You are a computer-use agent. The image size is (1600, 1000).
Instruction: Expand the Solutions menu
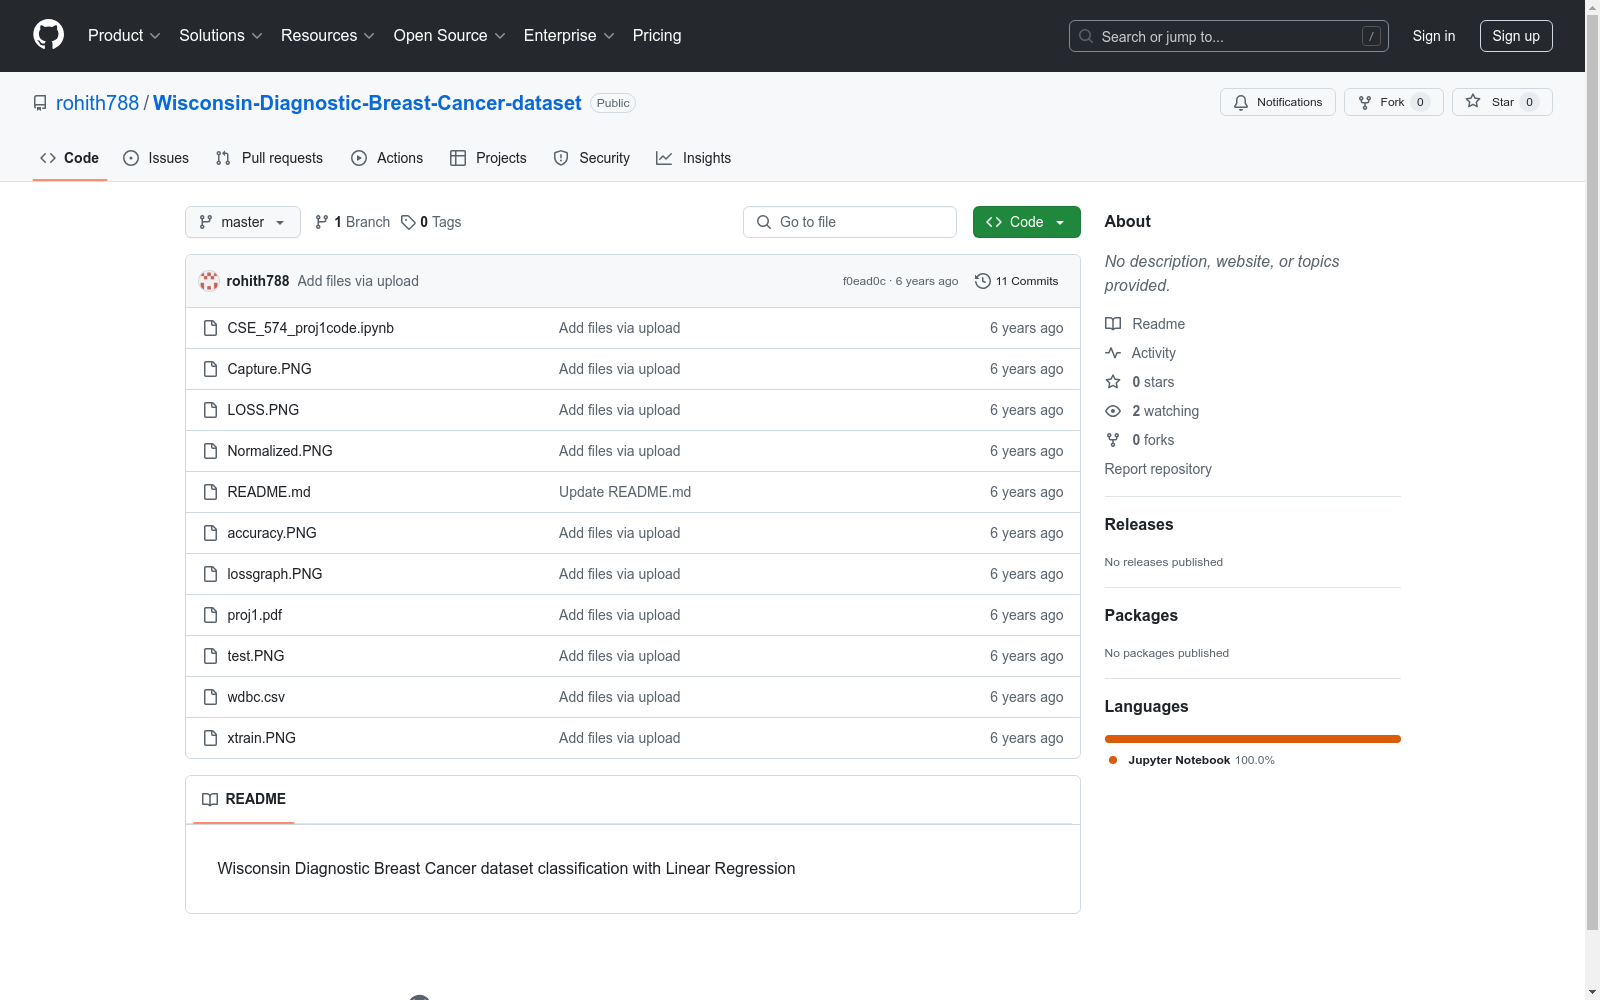(221, 35)
